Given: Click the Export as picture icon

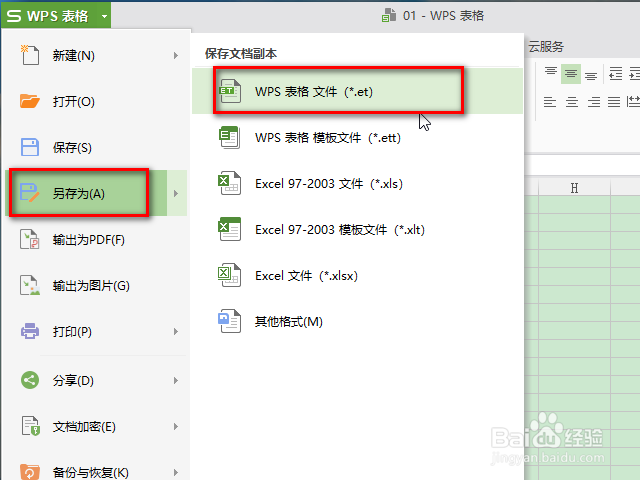Looking at the screenshot, I should [30, 285].
